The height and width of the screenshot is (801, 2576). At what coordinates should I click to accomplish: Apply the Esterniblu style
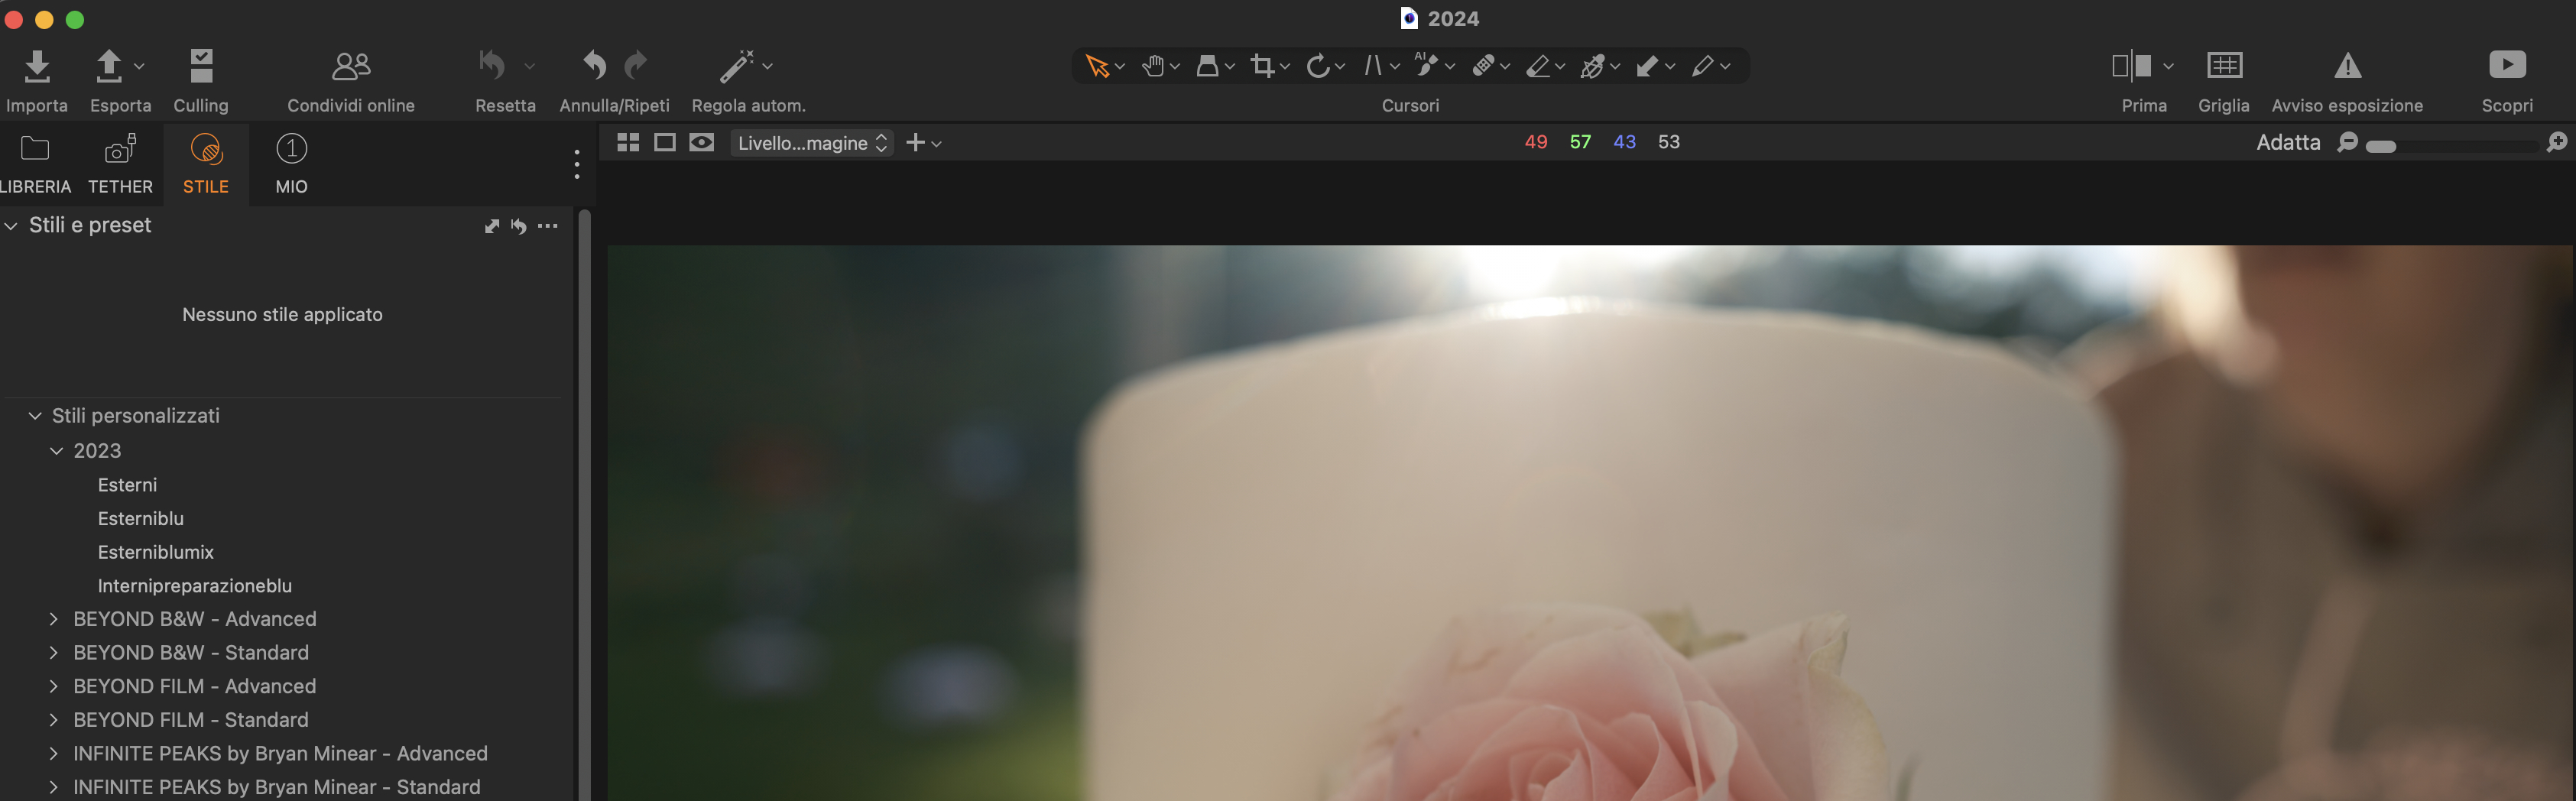pyautogui.click(x=141, y=519)
